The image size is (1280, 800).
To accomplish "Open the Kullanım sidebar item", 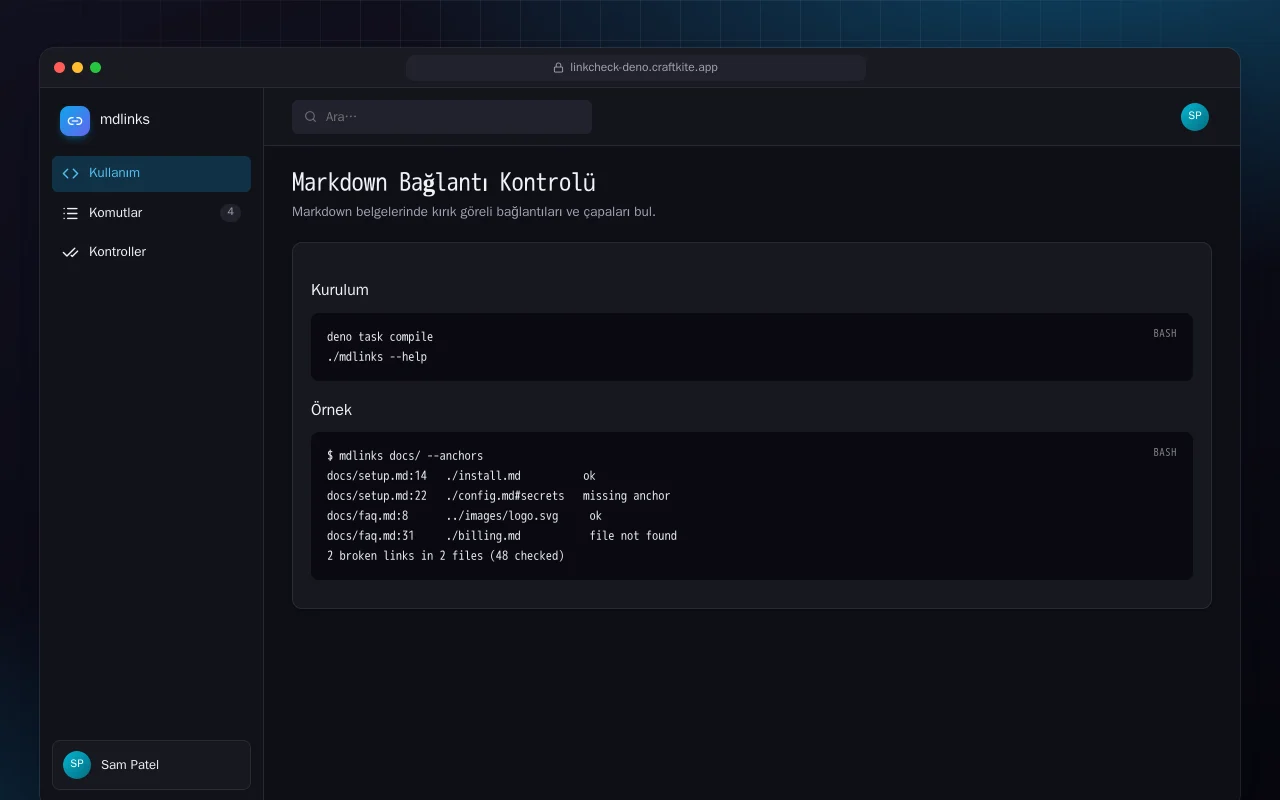I will (151, 173).
